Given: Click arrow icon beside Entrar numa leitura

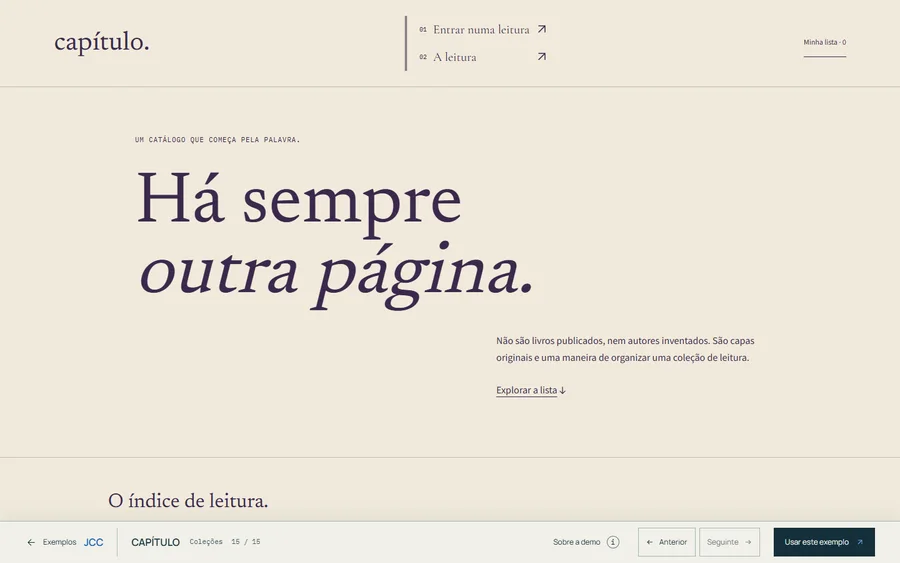Looking at the screenshot, I should 541,29.
